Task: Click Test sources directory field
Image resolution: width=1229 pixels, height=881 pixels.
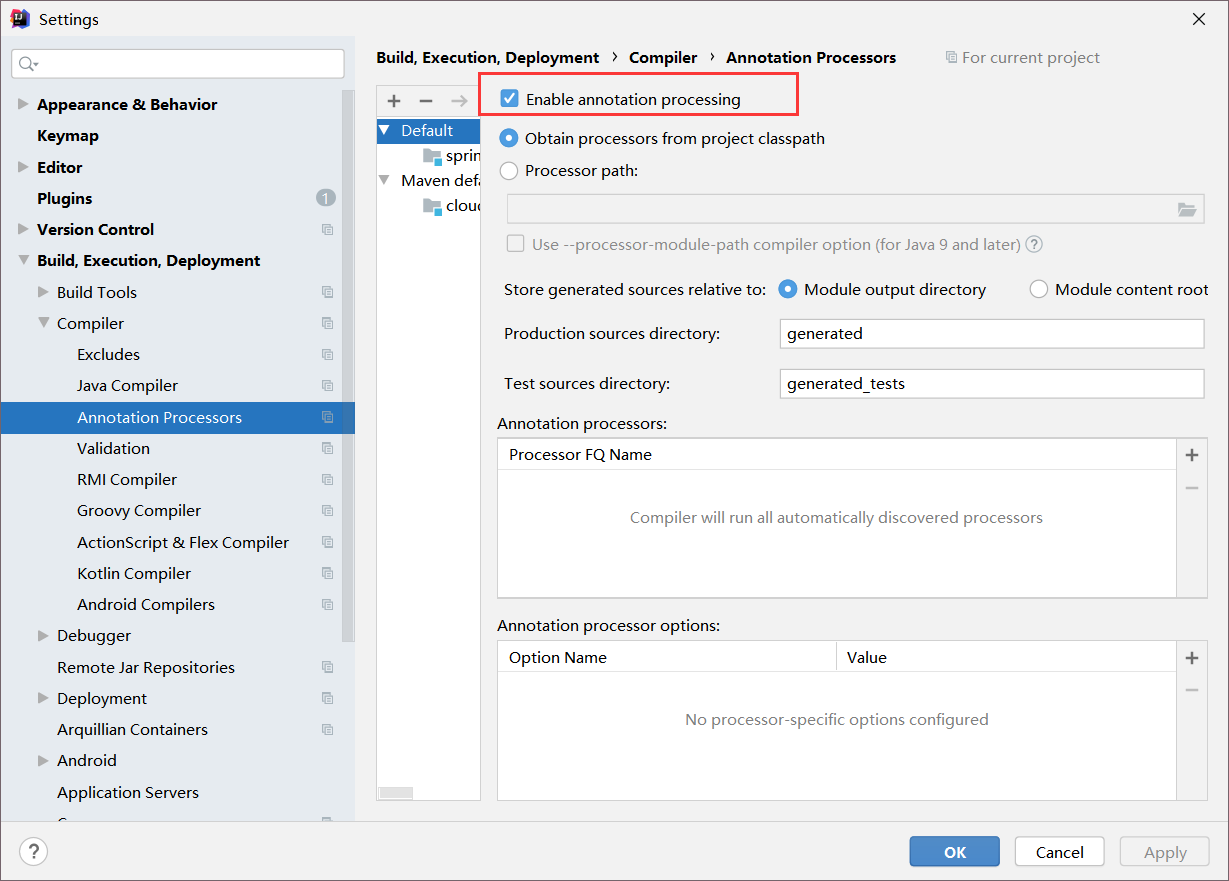Action: [x=992, y=383]
